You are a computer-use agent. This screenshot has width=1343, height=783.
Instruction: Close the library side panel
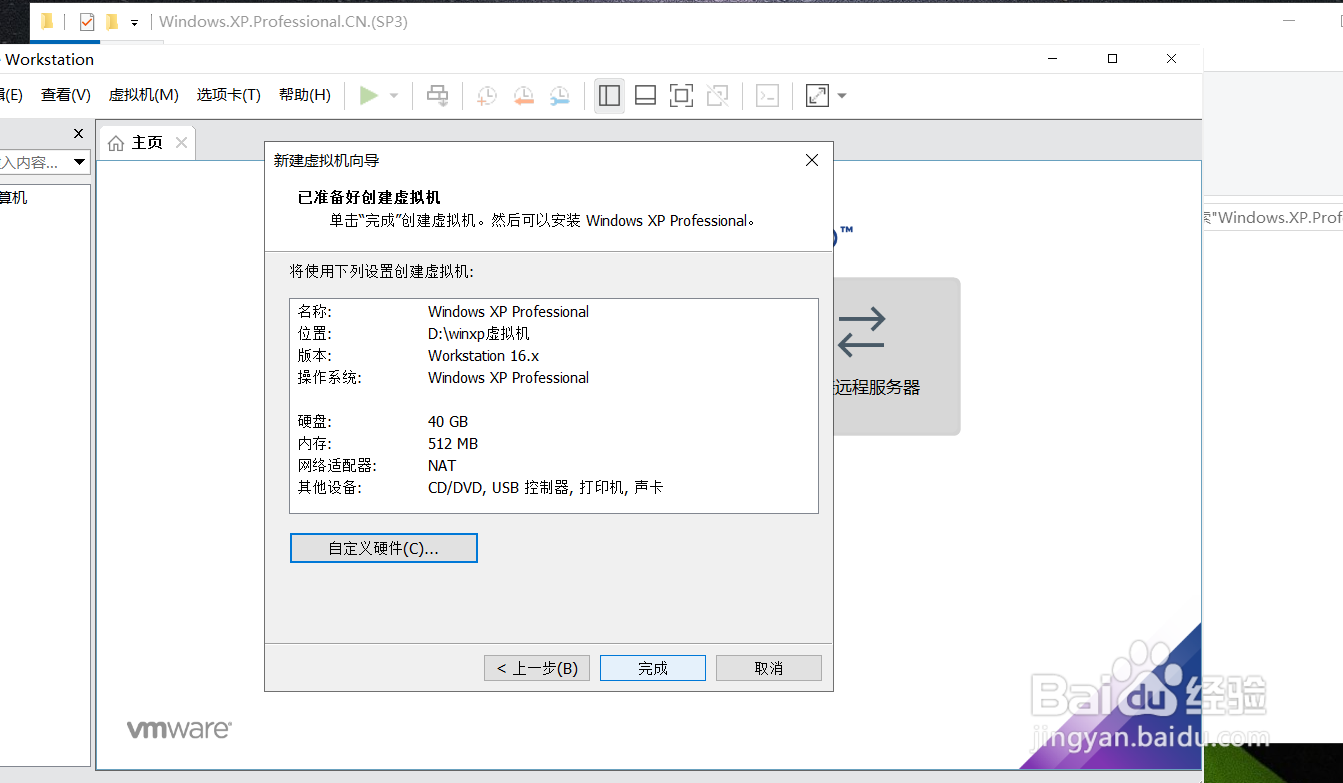[79, 134]
